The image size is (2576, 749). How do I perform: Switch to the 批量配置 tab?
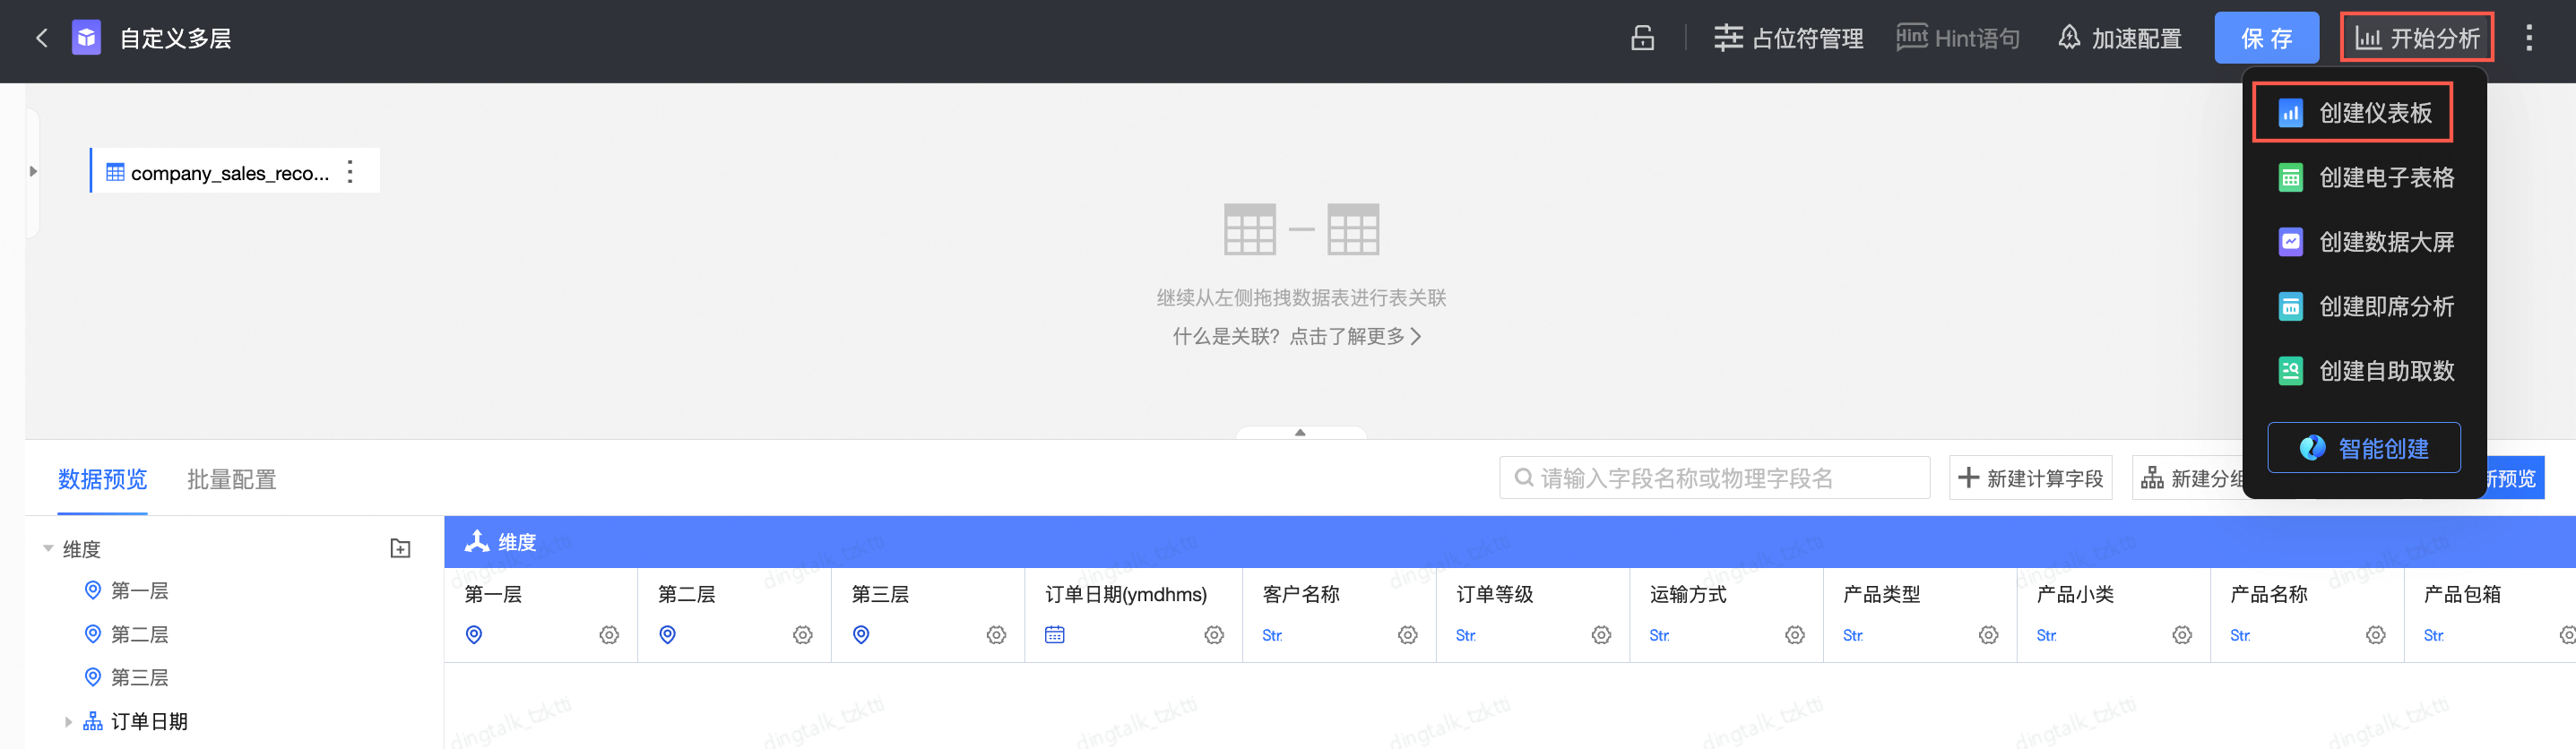point(231,480)
